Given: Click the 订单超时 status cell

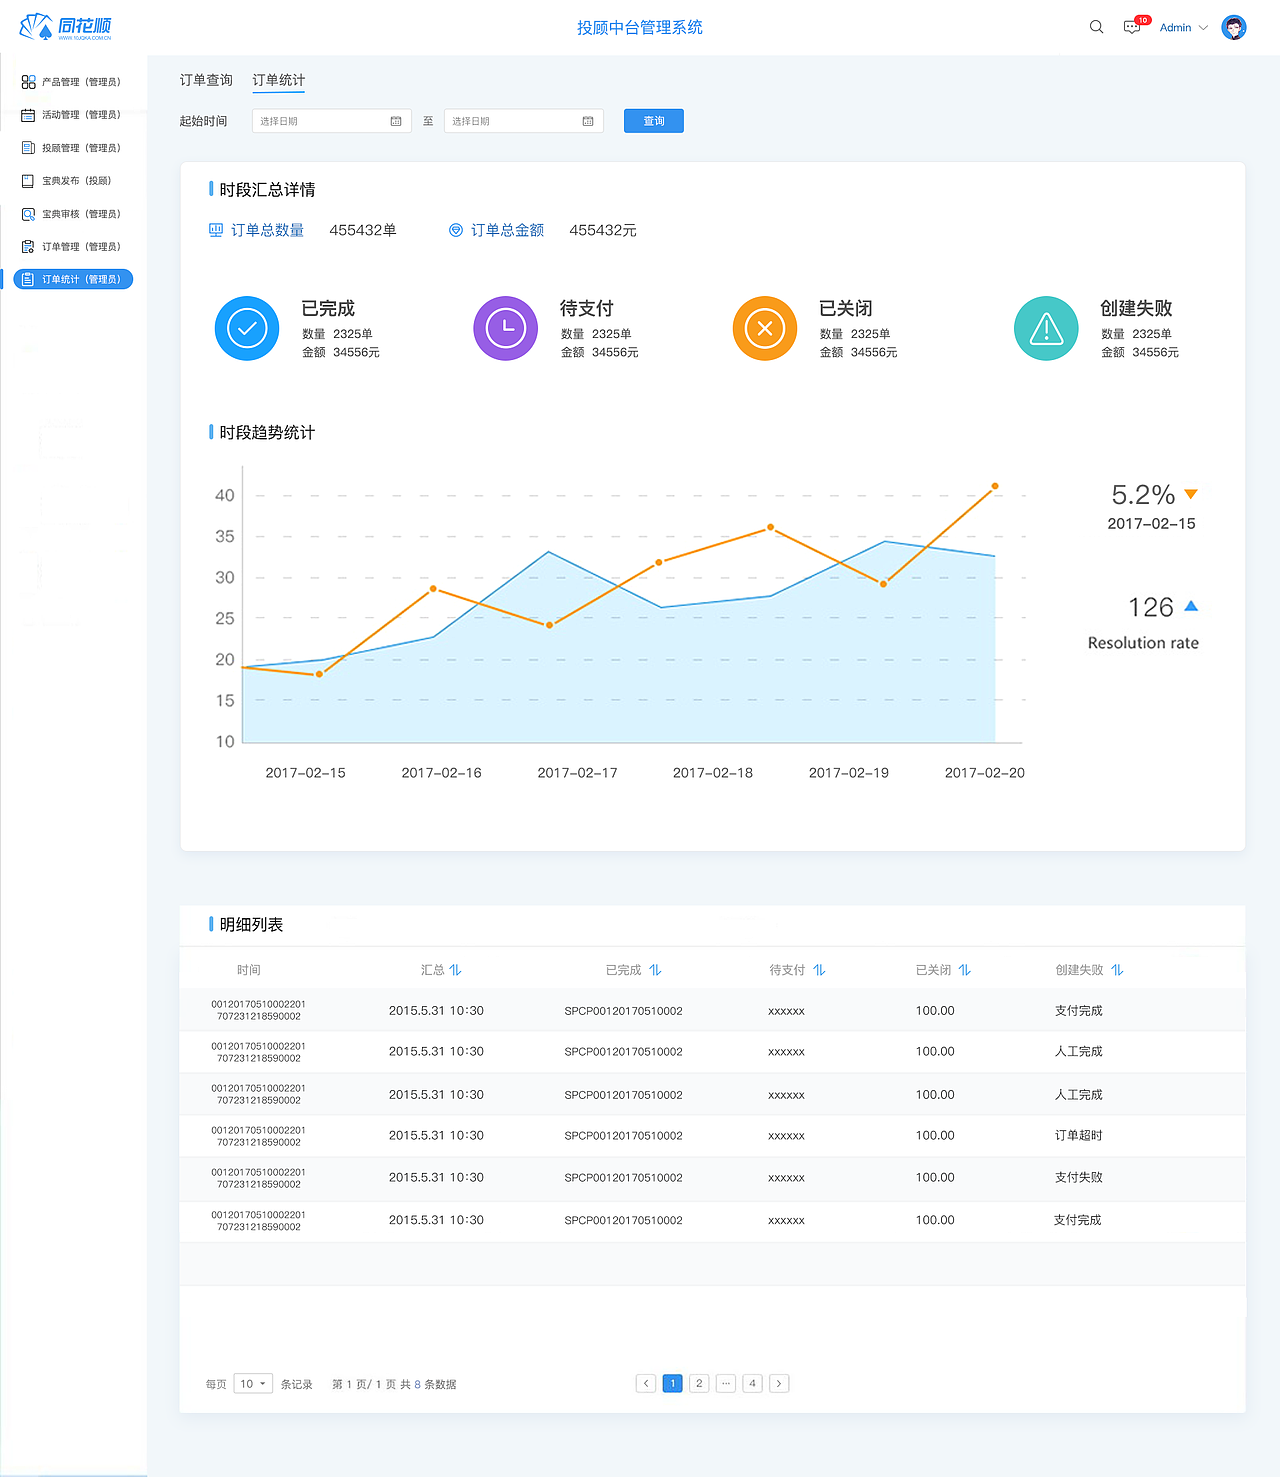Looking at the screenshot, I should click(x=1079, y=1135).
